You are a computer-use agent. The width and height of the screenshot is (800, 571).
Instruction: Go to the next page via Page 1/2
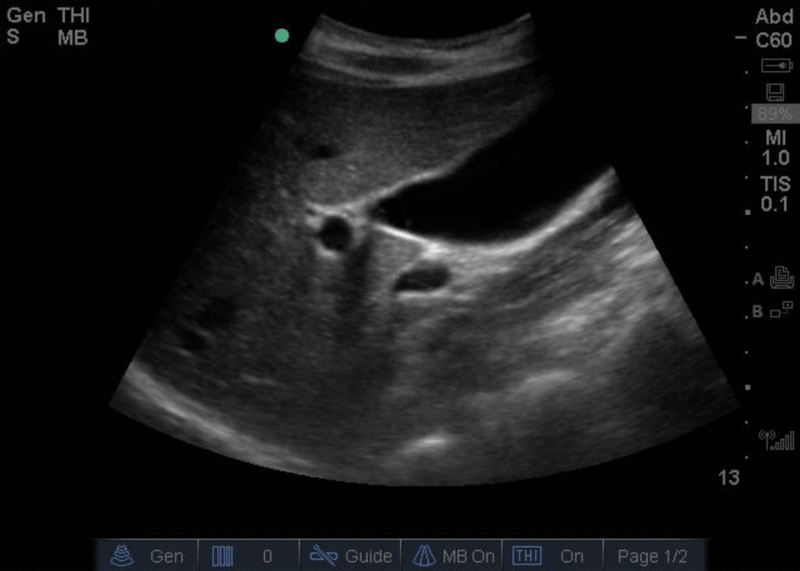655,555
